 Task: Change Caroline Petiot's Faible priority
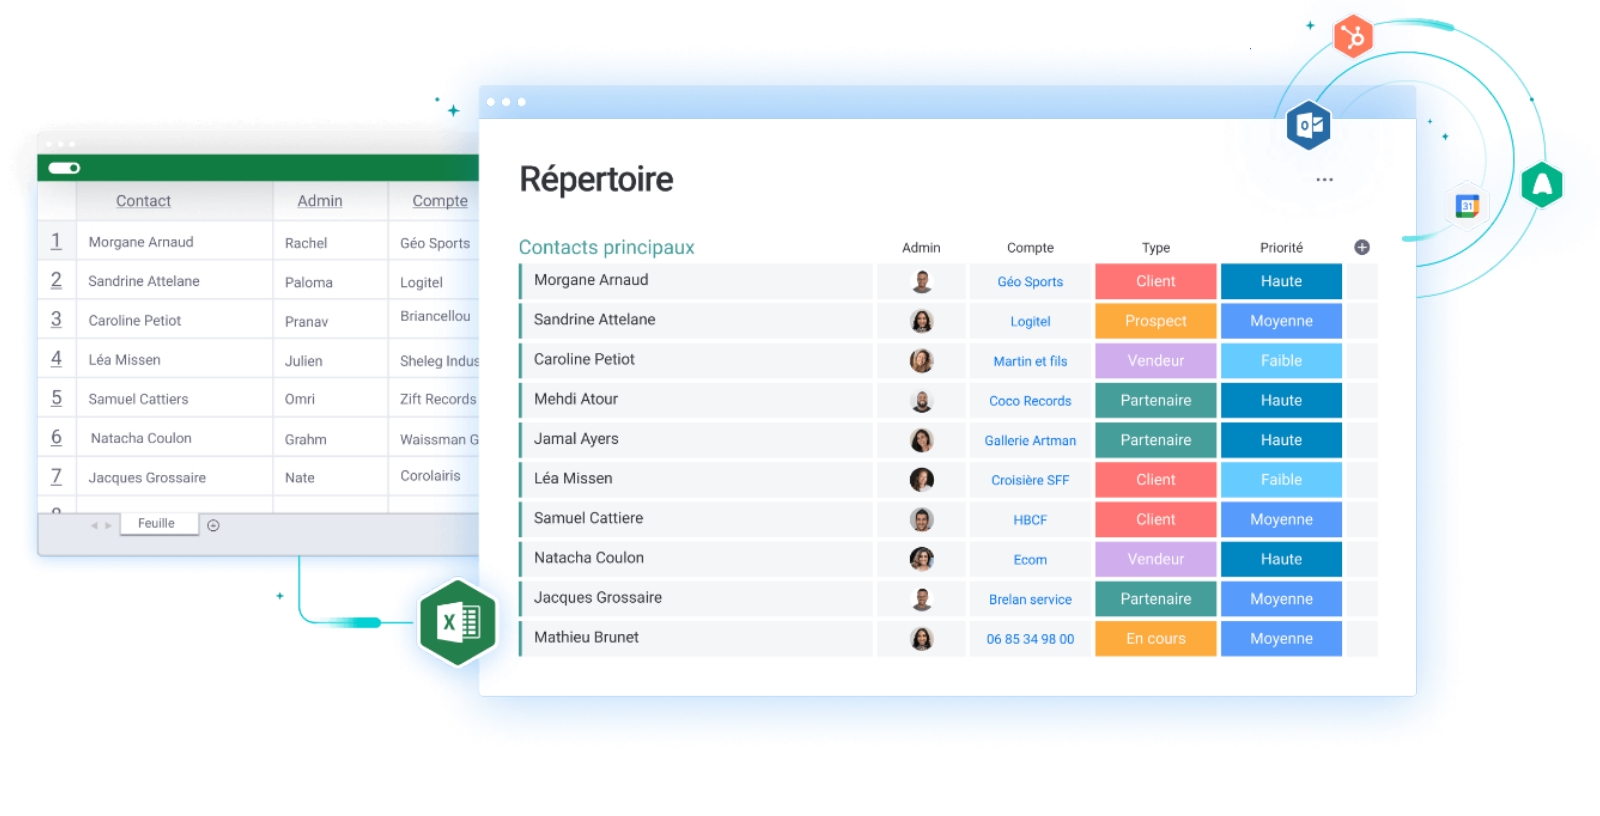1280,361
